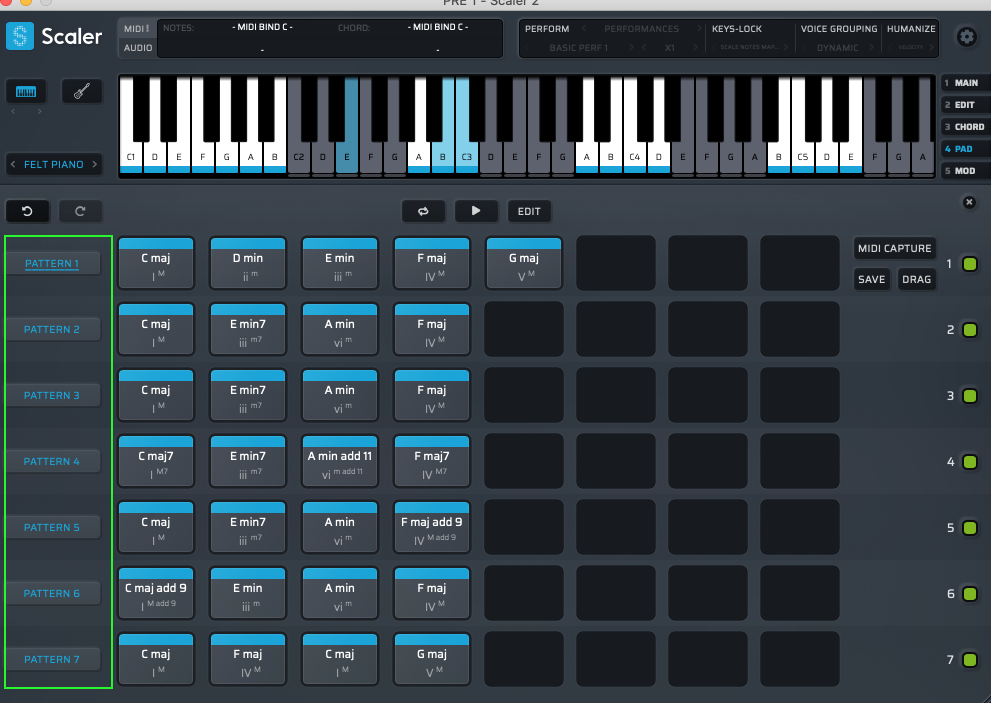Switch to the guitar view icon
The width and height of the screenshot is (991, 703).
(x=82, y=92)
